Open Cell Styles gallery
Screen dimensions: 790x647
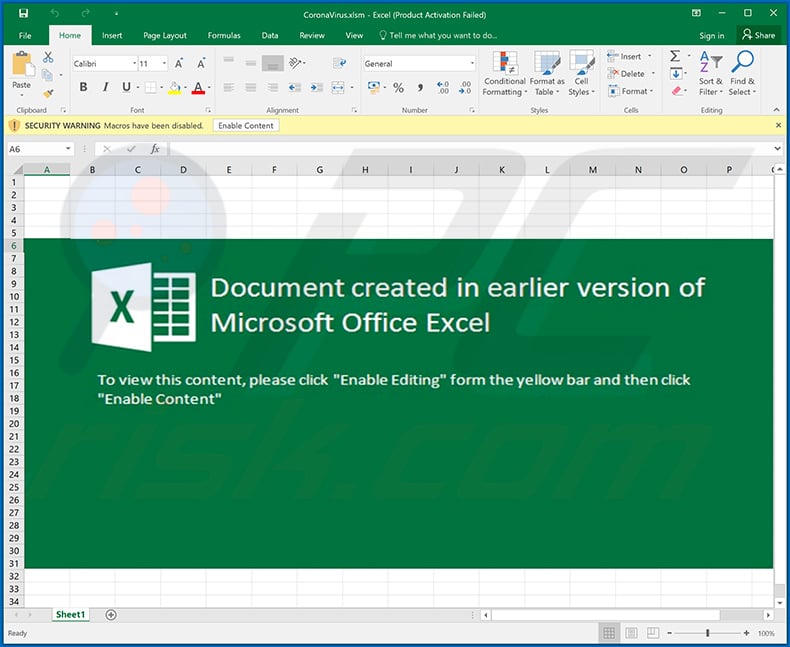pos(581,74)
